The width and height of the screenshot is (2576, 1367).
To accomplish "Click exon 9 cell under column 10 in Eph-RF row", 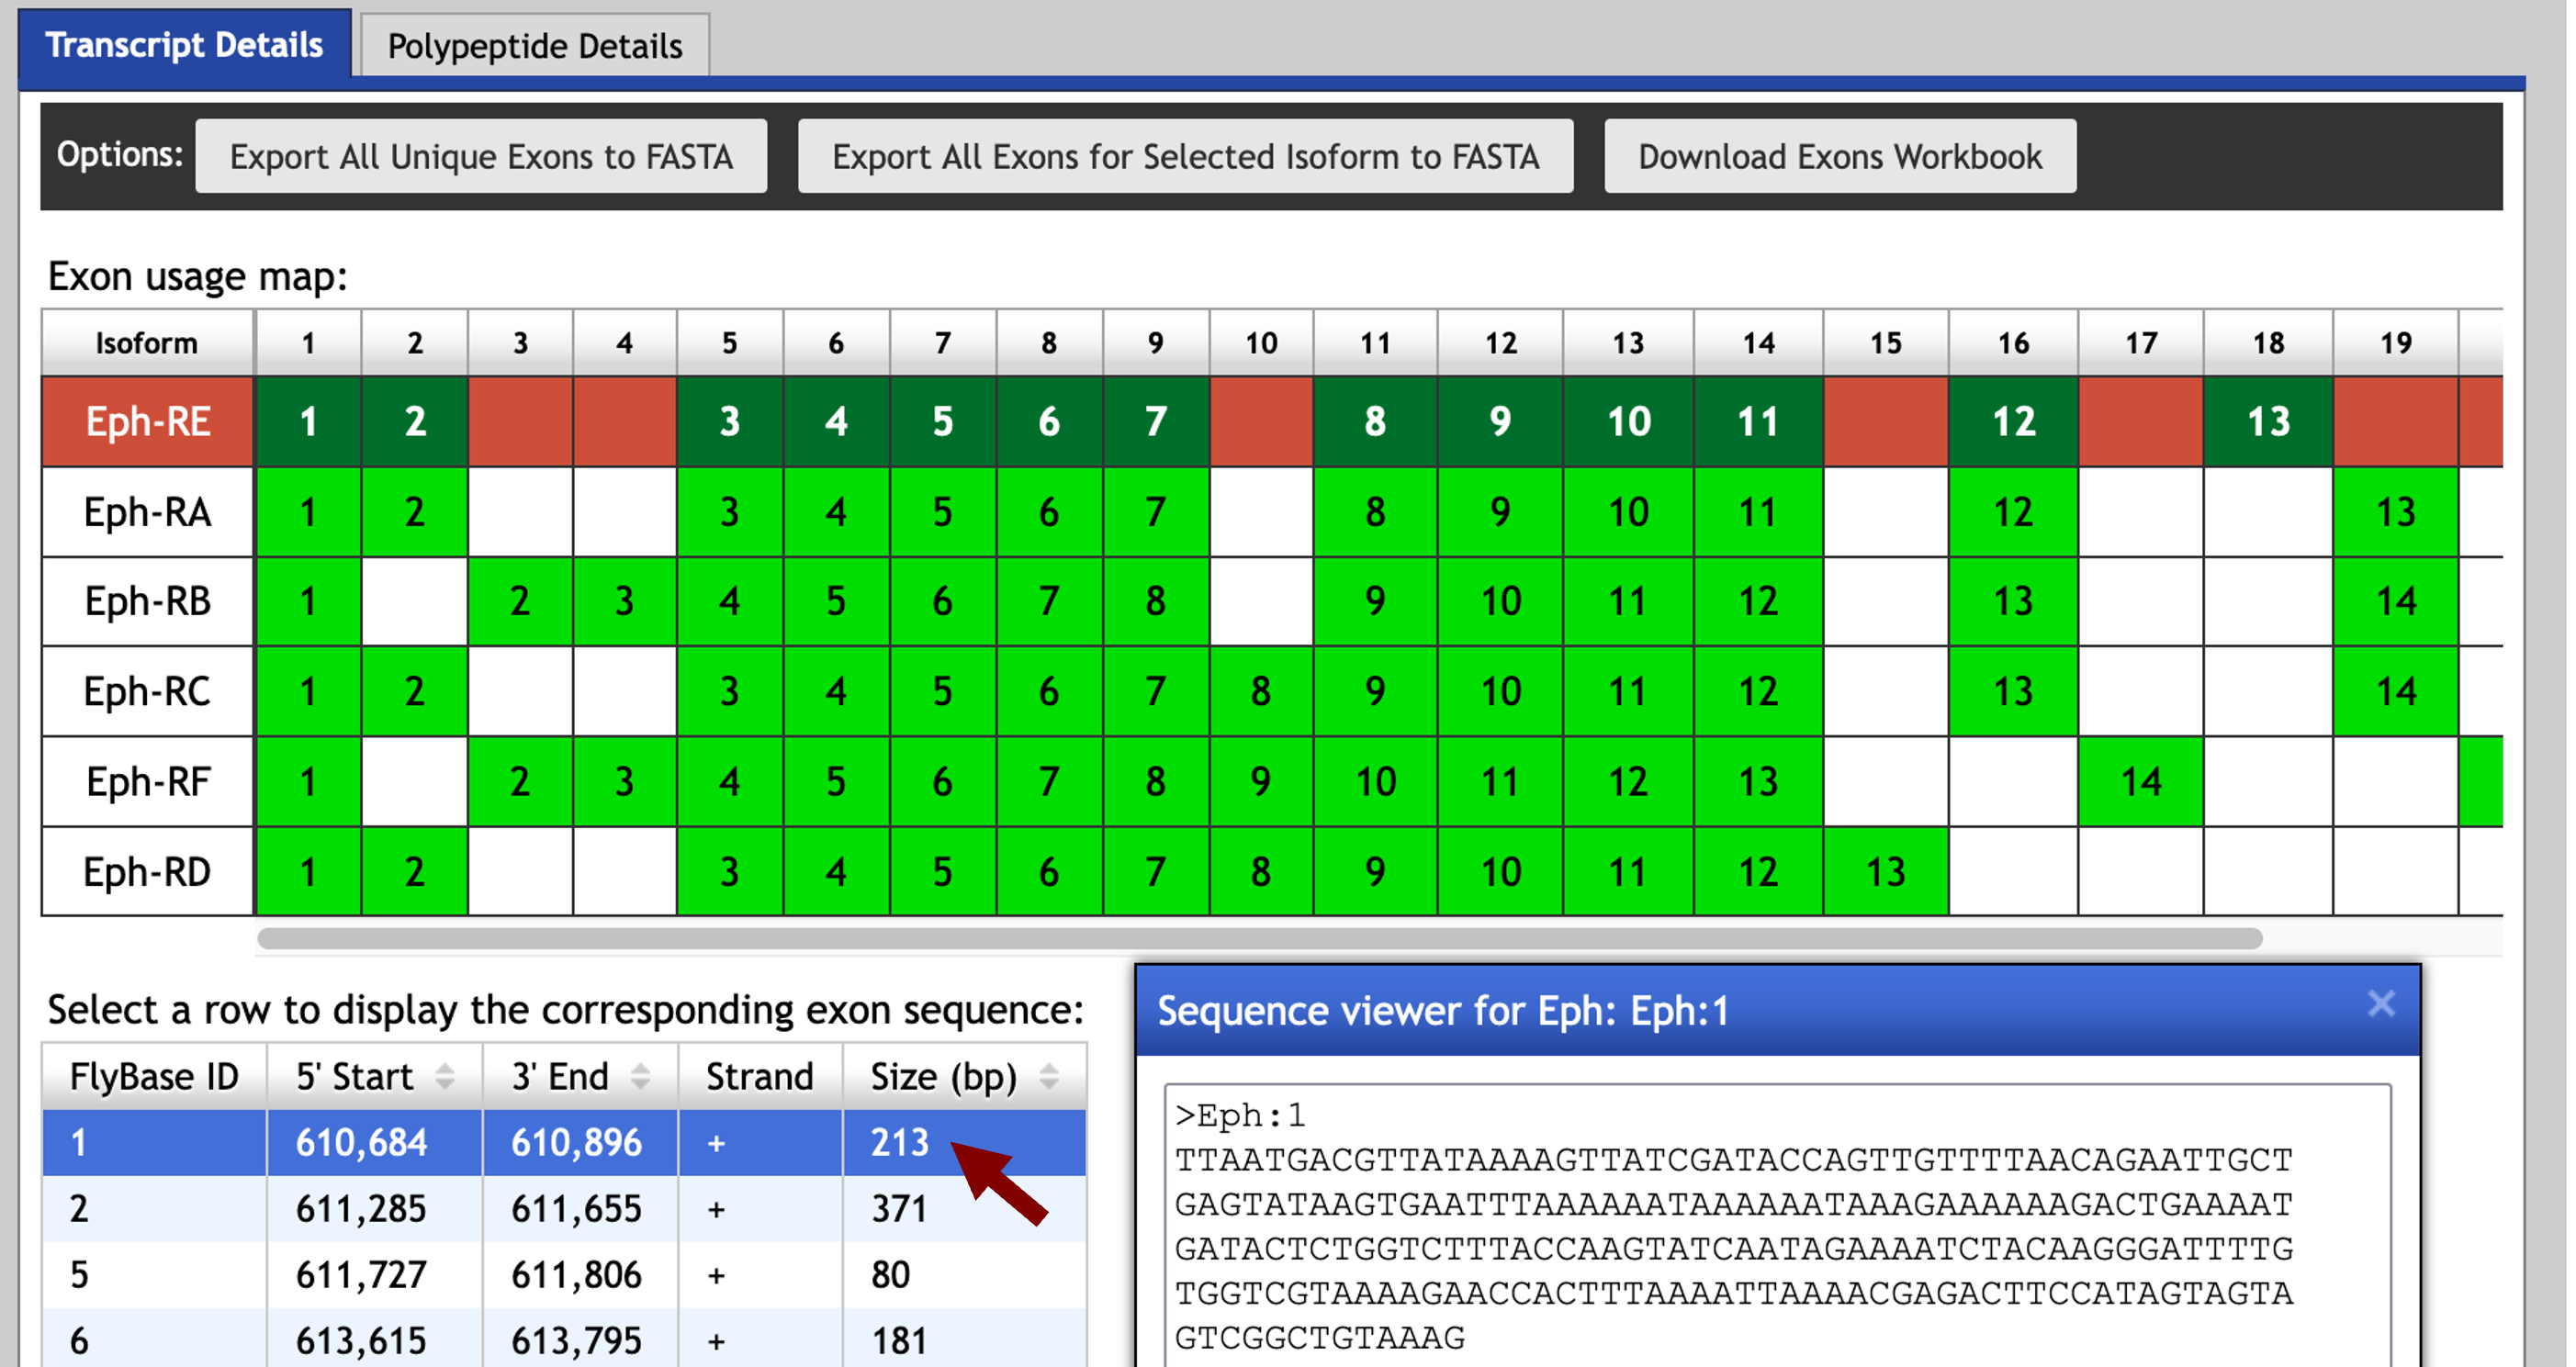I will click(1261, 781).
